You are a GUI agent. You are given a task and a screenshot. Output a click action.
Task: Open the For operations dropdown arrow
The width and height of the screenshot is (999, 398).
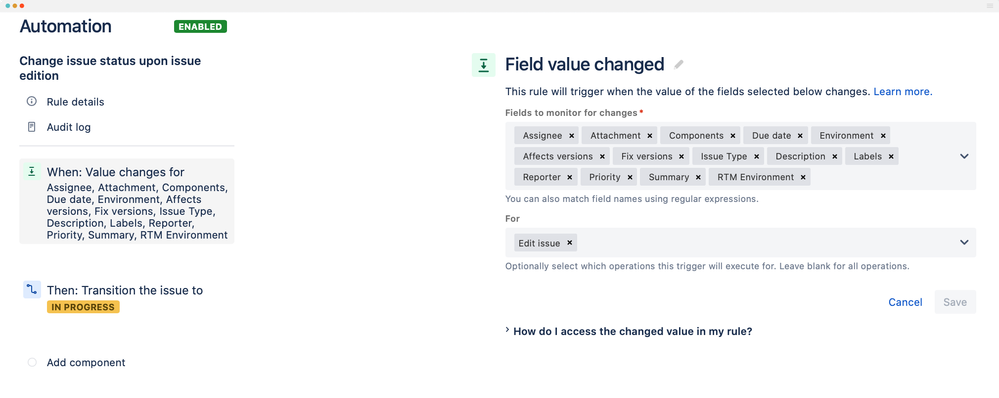(964, 242)
